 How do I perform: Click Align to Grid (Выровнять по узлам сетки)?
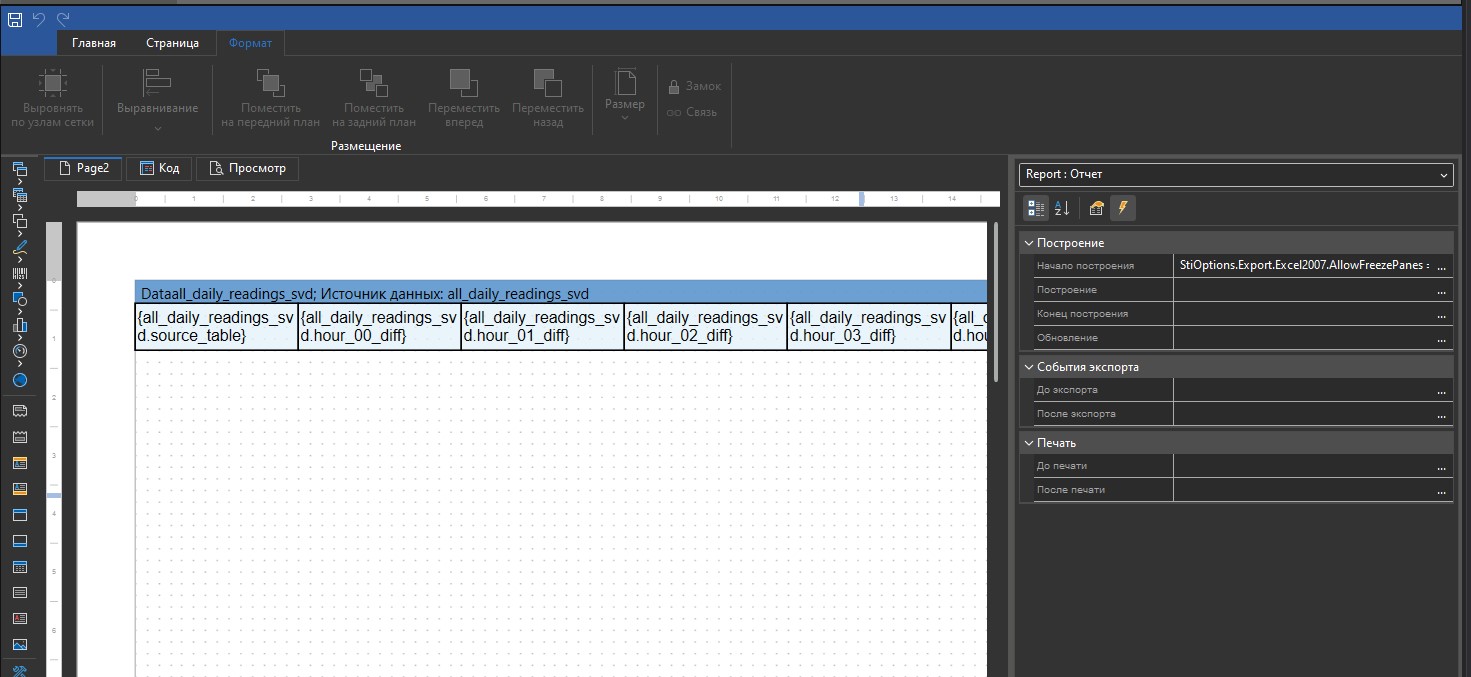tap(53, 99)
